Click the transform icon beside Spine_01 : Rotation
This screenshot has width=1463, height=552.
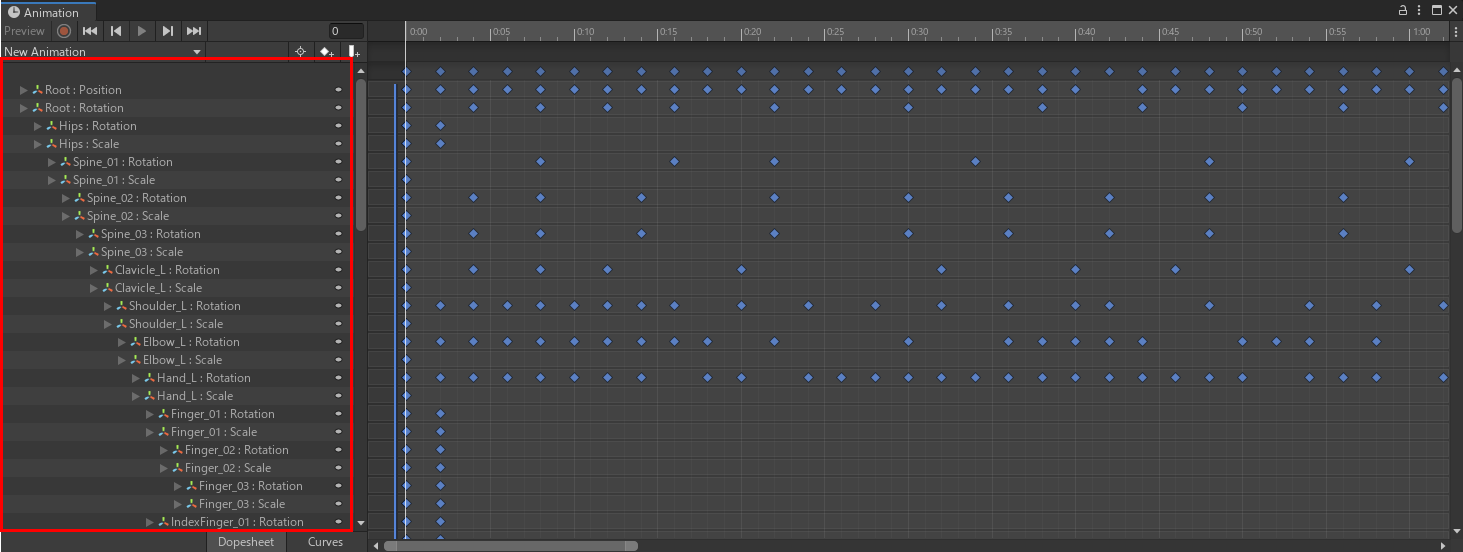[66, 162]
